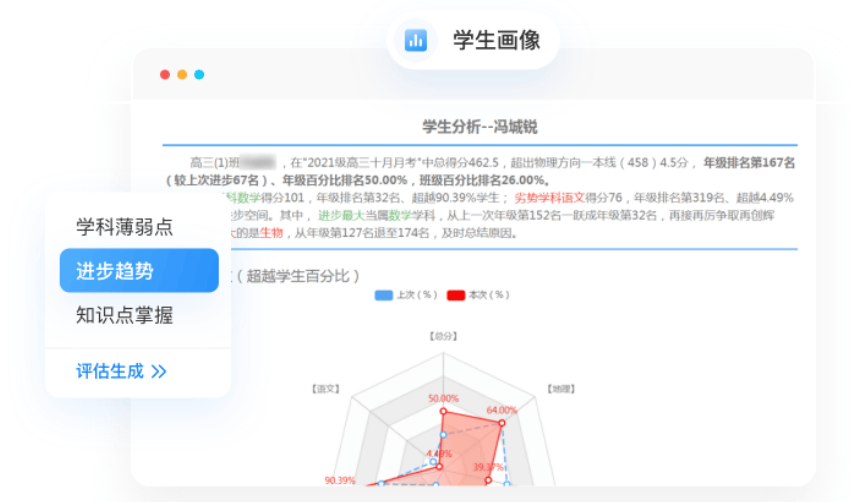Image resolution: width=852 pixels, height=502 pixels.
Task: Click the 【地理】 radar axis label
Action: pos(561,387)
